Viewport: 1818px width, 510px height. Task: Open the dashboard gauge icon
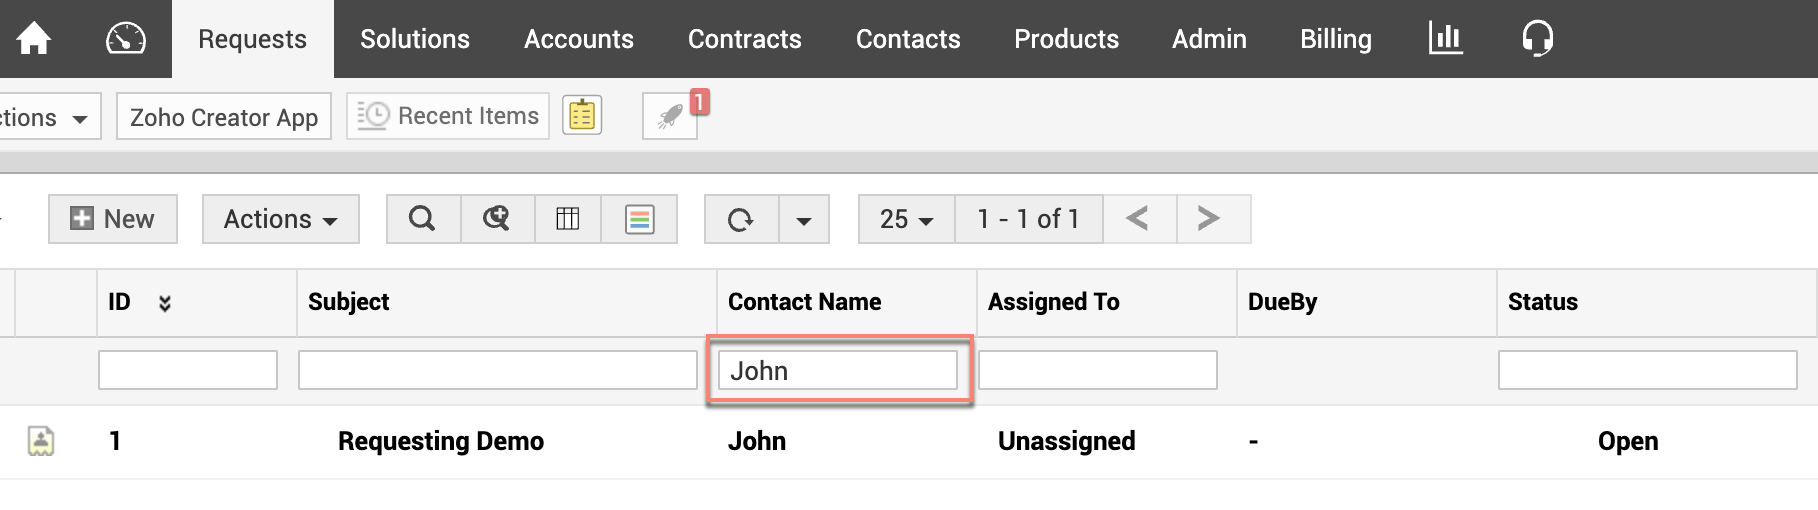point(126,39)
